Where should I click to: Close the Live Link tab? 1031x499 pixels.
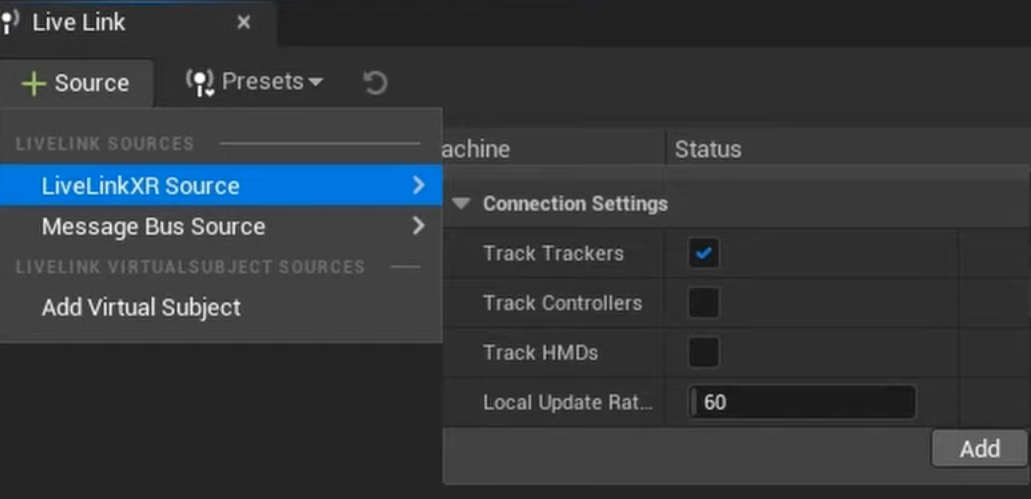click(x=243, y=22)
